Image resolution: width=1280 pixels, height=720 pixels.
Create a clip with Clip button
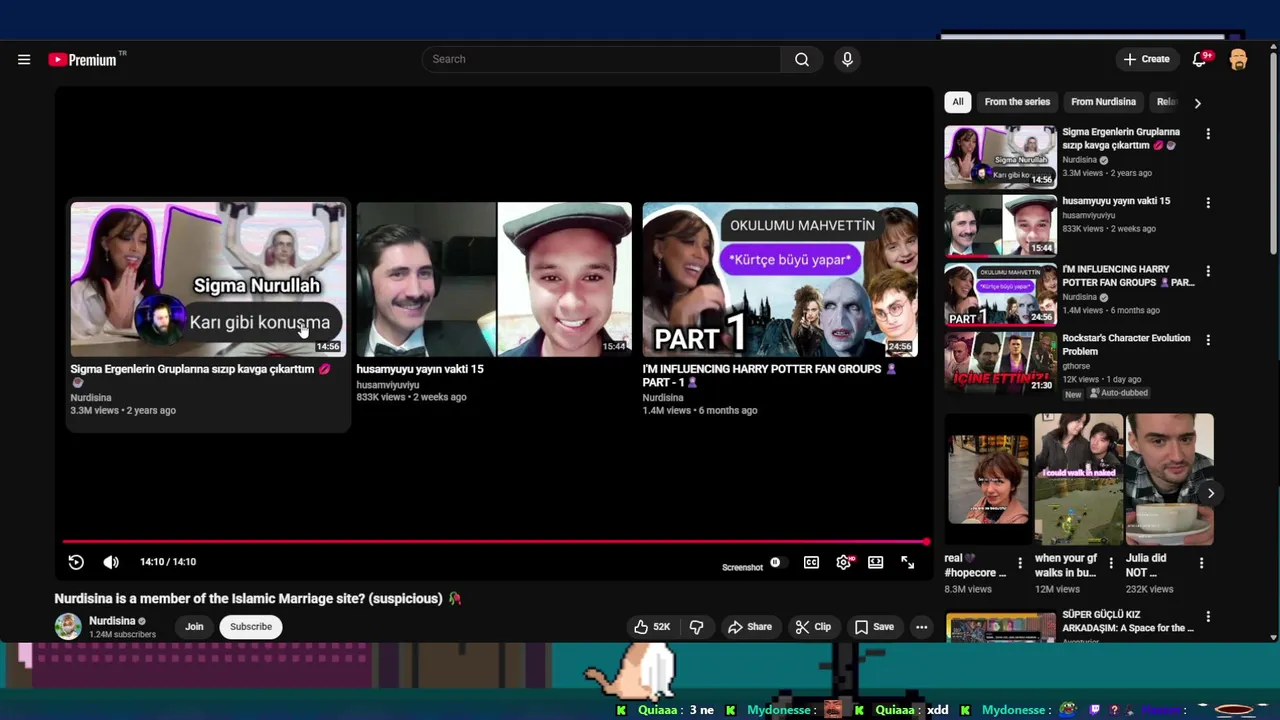(813, 627)
